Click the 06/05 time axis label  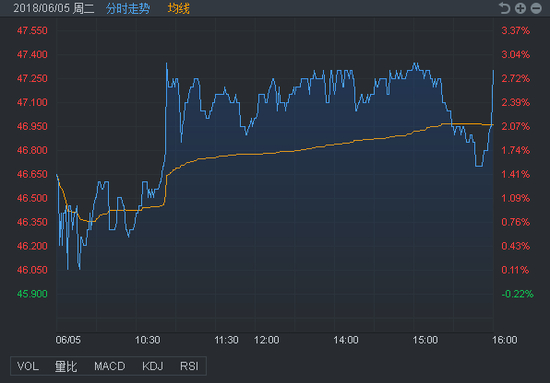pyautogui.click(x=68, y=340)
